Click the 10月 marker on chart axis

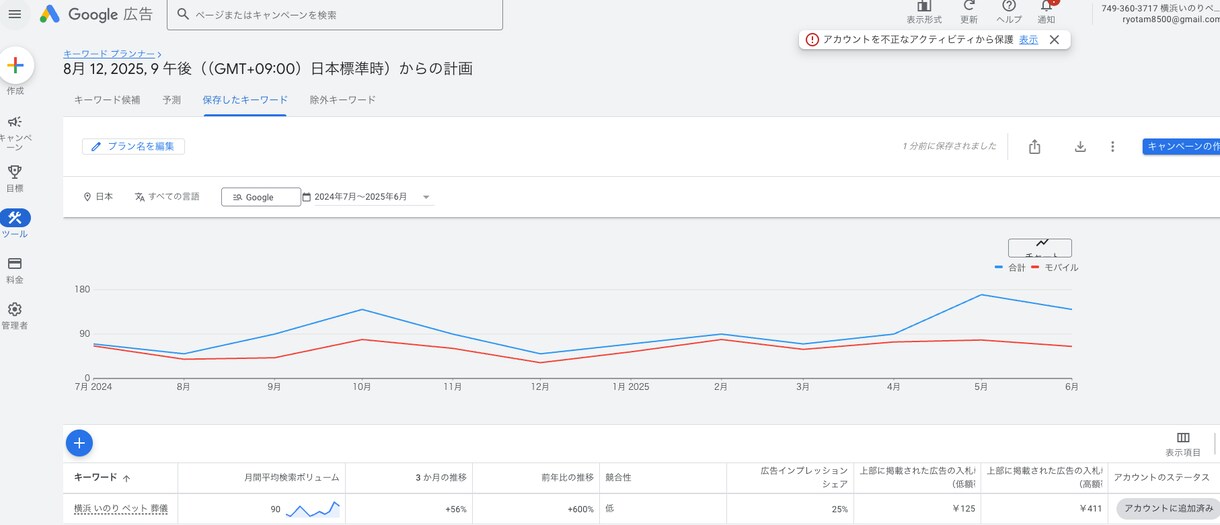(x=362, y=386)
